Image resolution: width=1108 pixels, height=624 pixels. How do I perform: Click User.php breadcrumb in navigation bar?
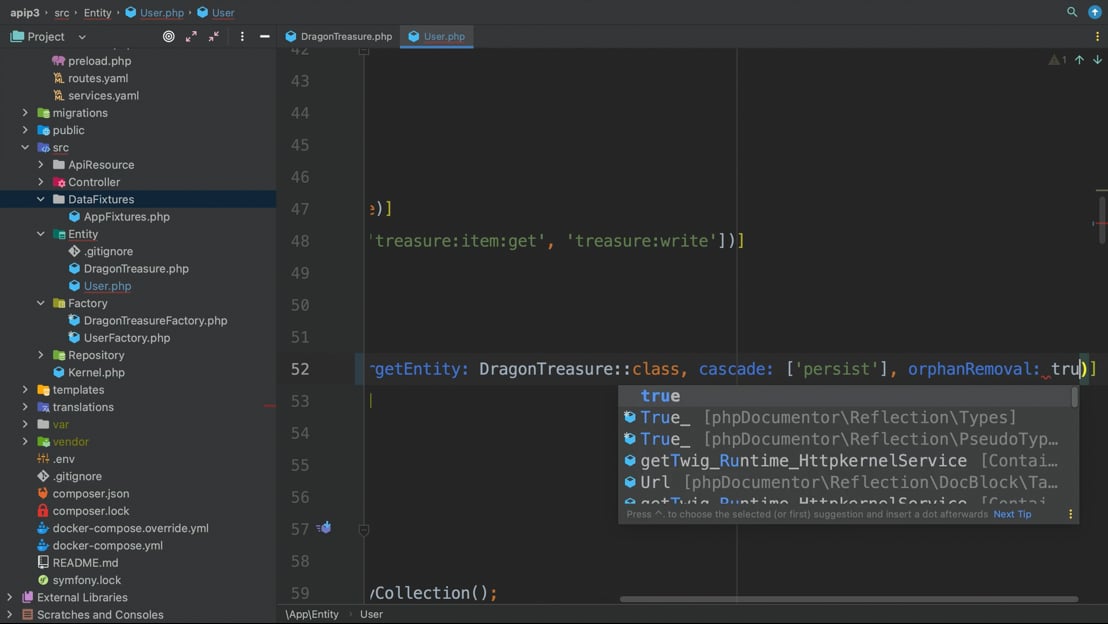coord(155,13)
